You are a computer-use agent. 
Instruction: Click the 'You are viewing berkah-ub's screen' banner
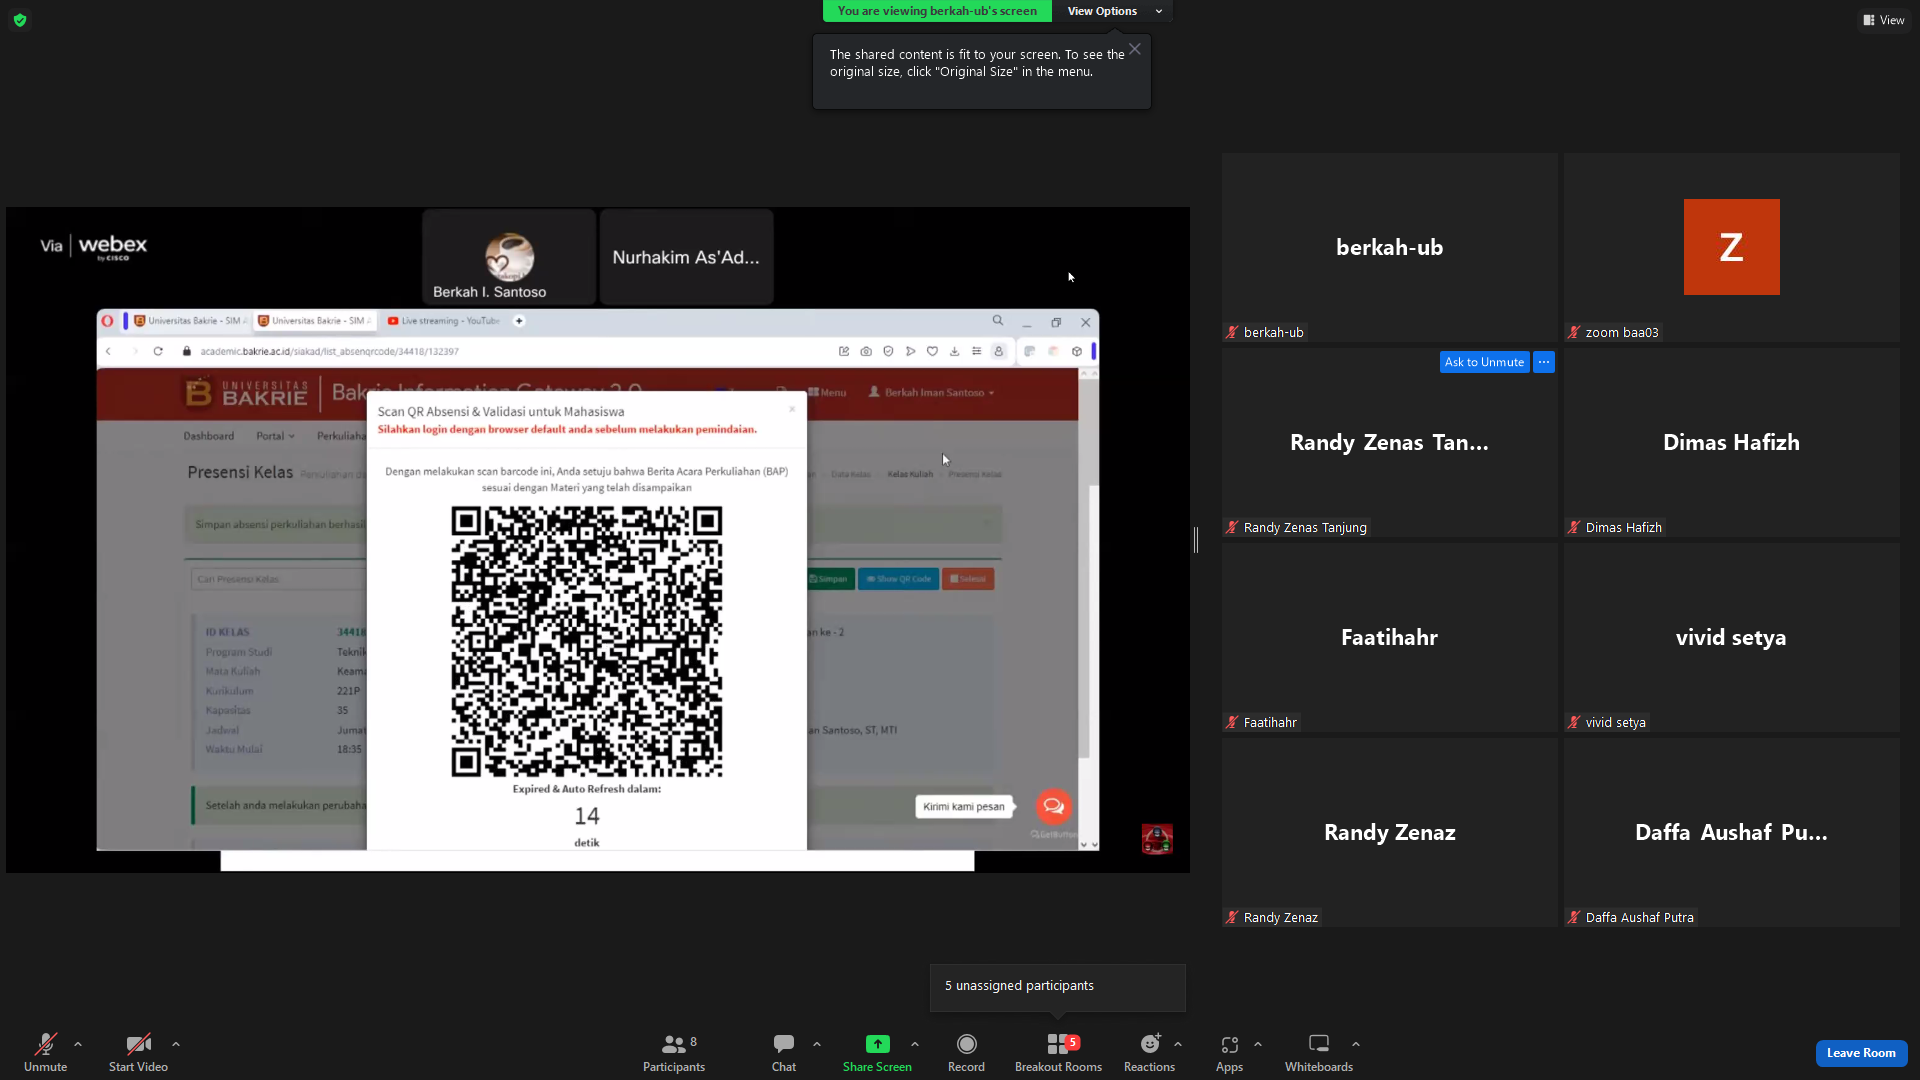[x=937, y=11]
